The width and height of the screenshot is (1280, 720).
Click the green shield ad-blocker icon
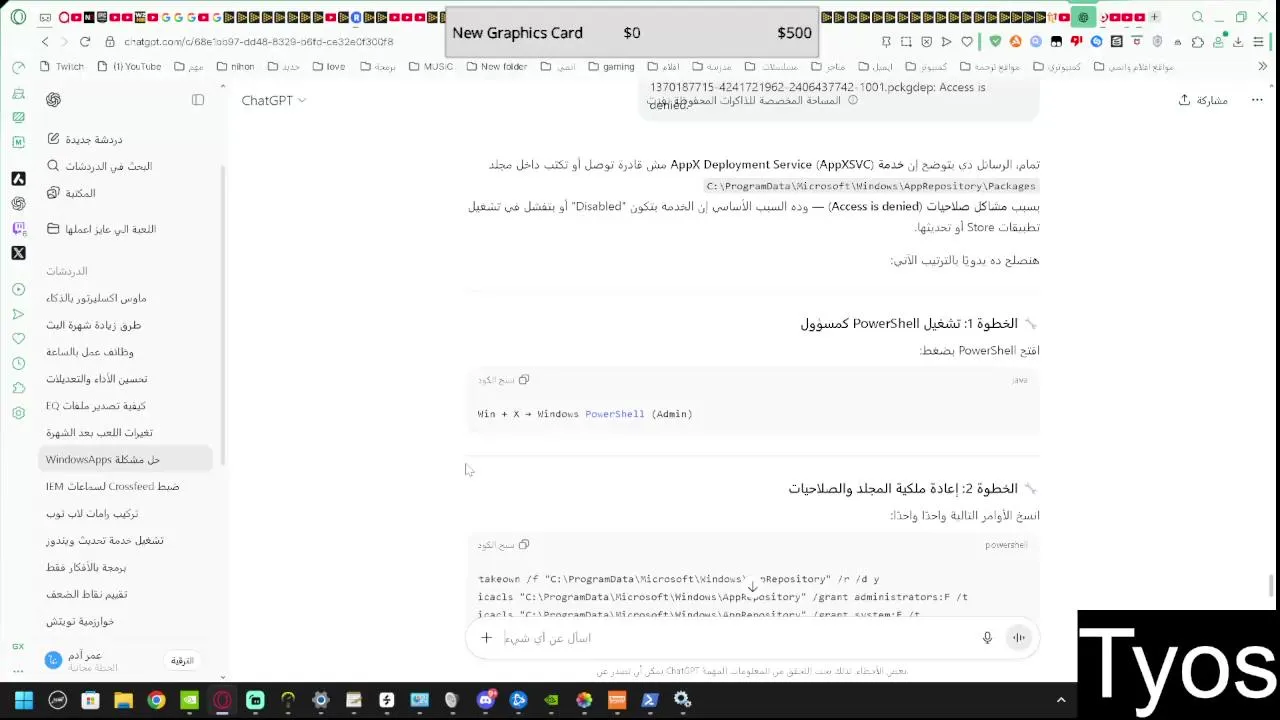point(995,42)
